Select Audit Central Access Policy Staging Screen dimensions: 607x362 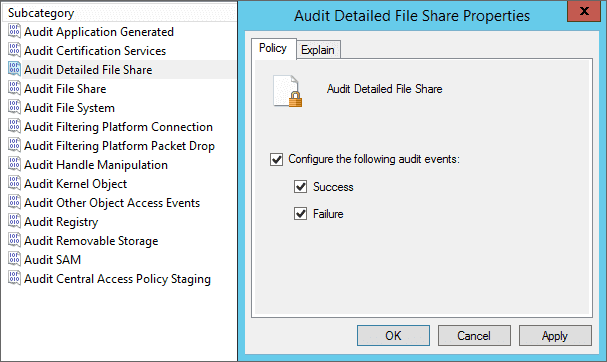[x=117, y=279]
